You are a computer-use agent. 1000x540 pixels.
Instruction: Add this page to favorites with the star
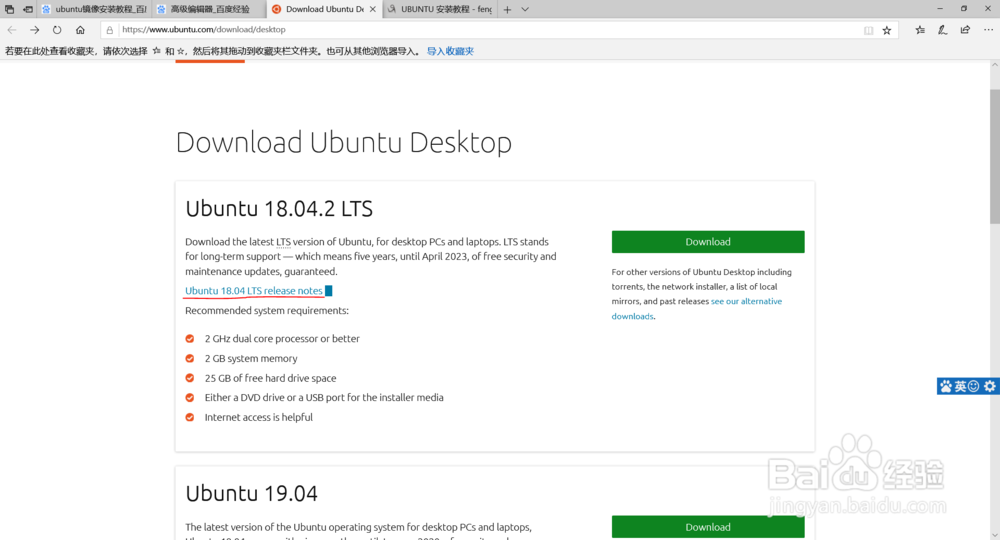(x=886, y=30)
